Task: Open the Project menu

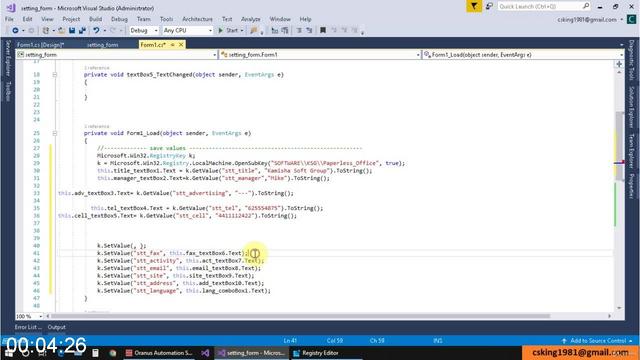Action: tap(71, 19)
